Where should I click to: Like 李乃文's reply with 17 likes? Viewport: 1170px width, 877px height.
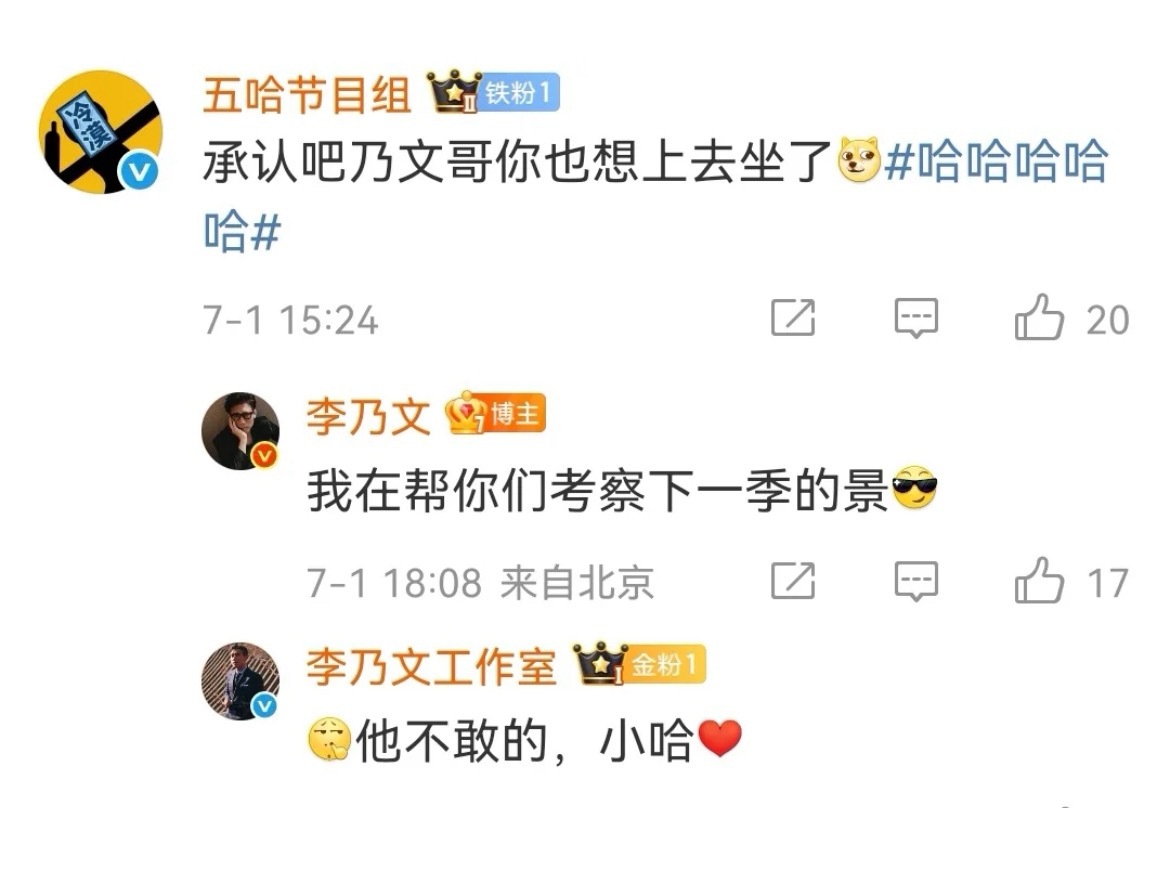click(x=1039, y=580)
